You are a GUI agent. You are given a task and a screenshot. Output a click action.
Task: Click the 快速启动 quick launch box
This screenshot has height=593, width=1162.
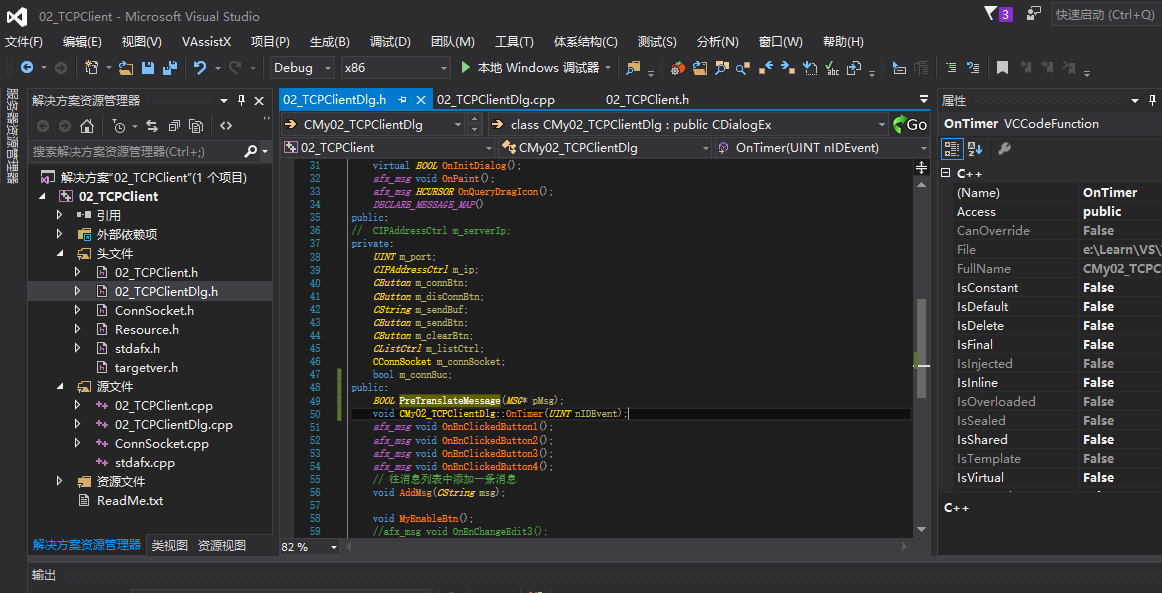click(1105, 14)
